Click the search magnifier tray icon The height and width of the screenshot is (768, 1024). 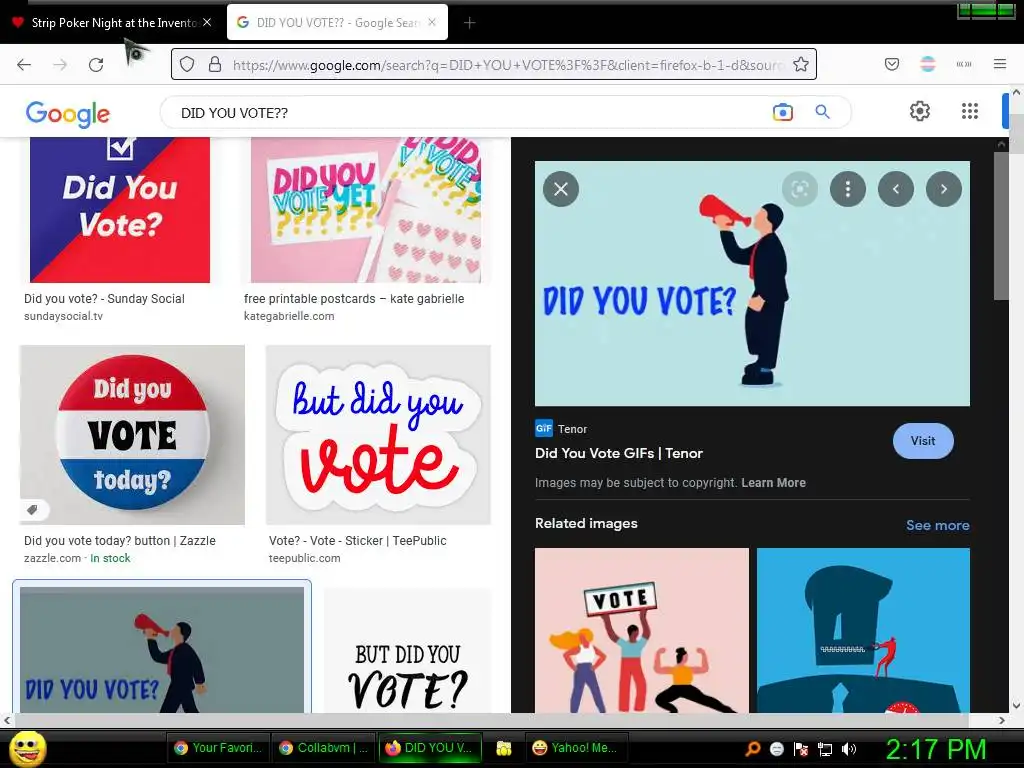[x=753, y=749]
